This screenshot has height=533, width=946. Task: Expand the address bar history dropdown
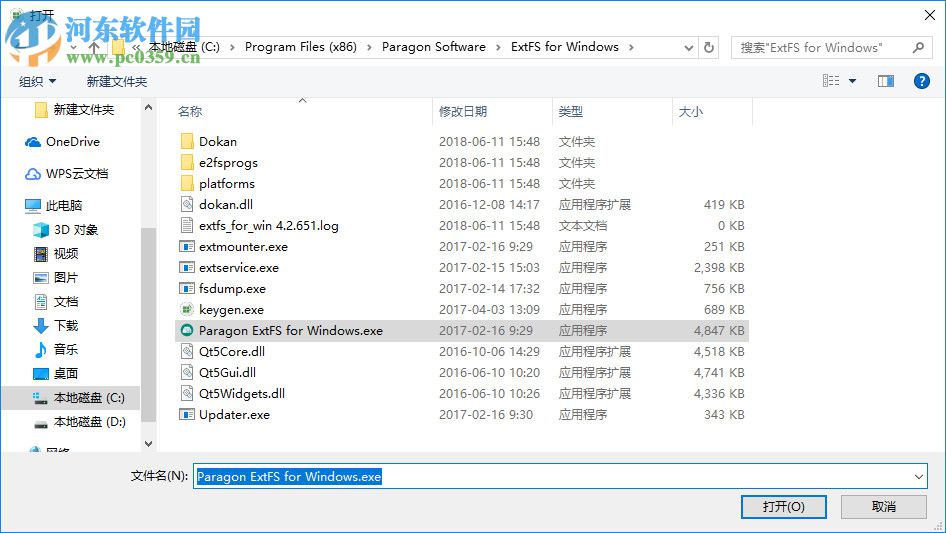pyautogui.click(x=688, y=48)
